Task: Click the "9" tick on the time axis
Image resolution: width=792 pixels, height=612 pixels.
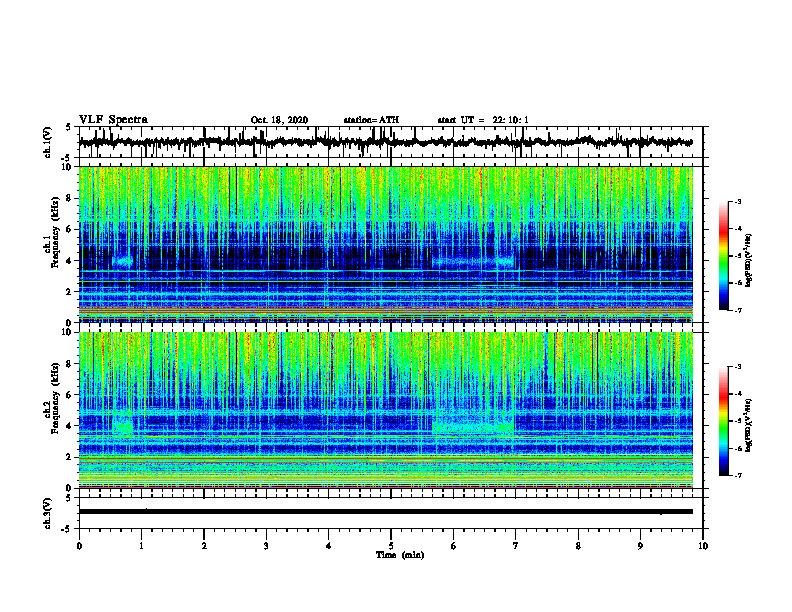Action: pyautogui.click(x=640, y=546)
